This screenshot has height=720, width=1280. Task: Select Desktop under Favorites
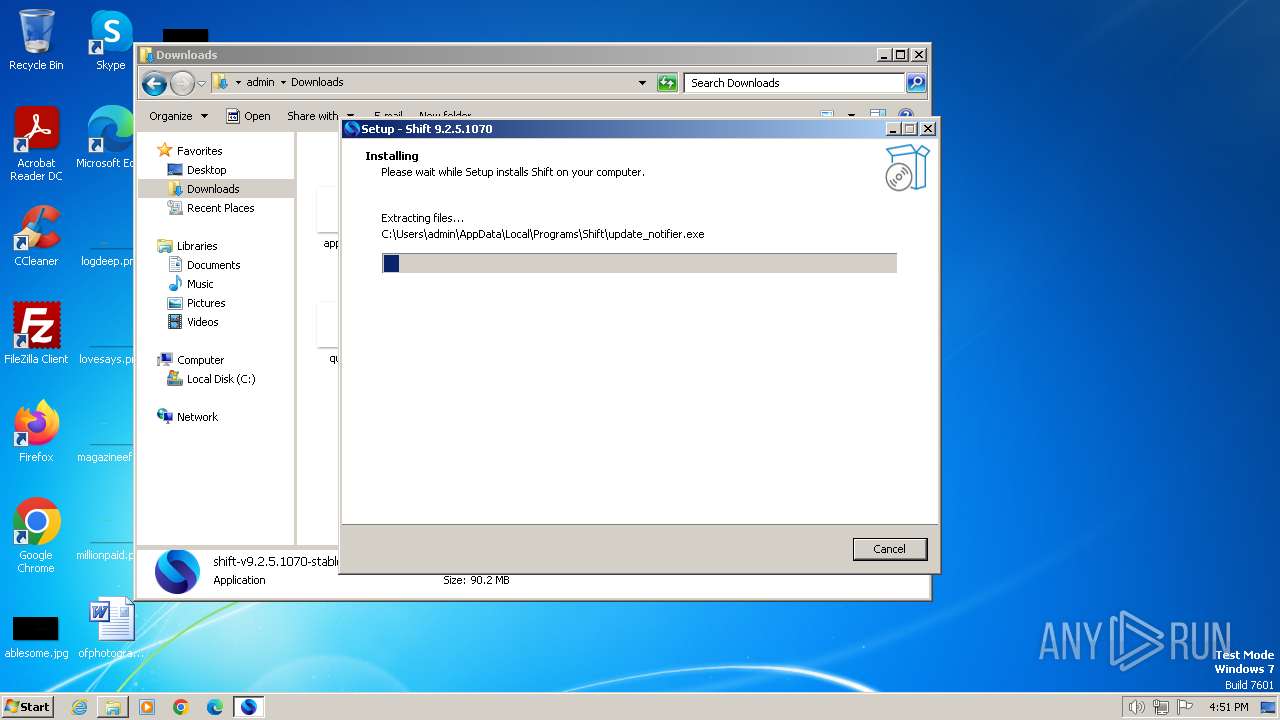(206, 170)
